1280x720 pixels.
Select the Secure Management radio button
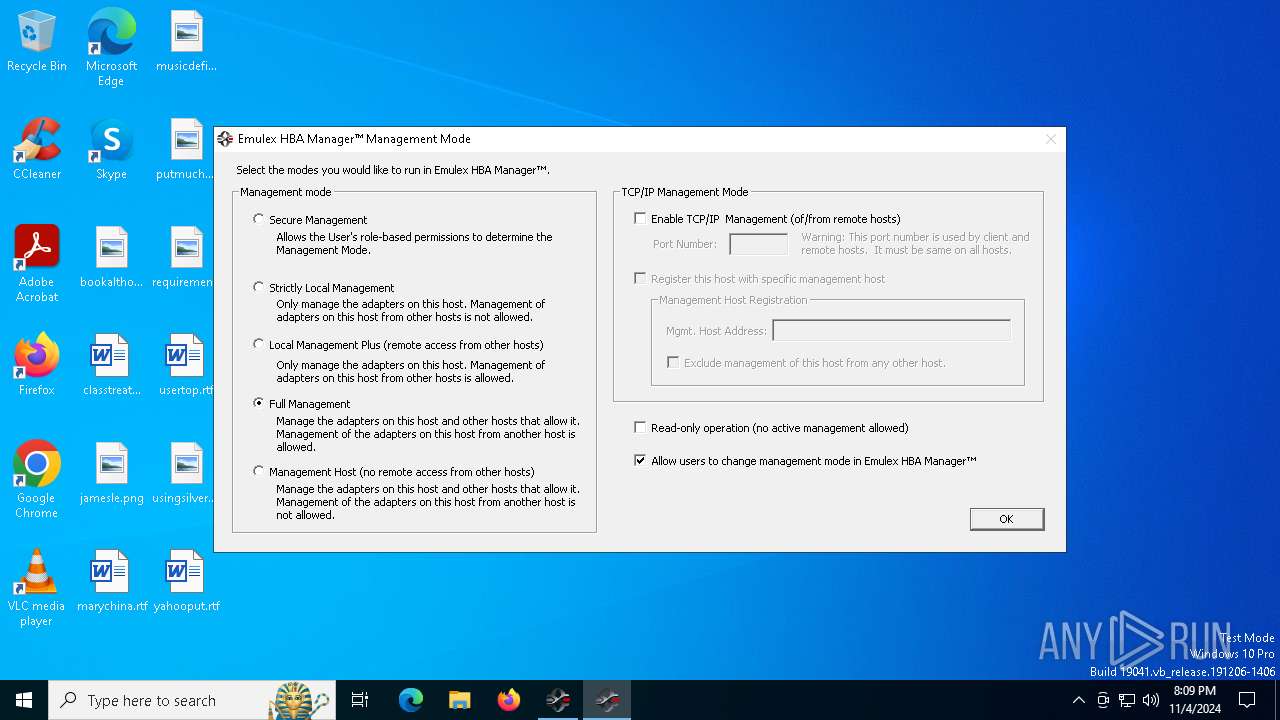tap(259, 219)
